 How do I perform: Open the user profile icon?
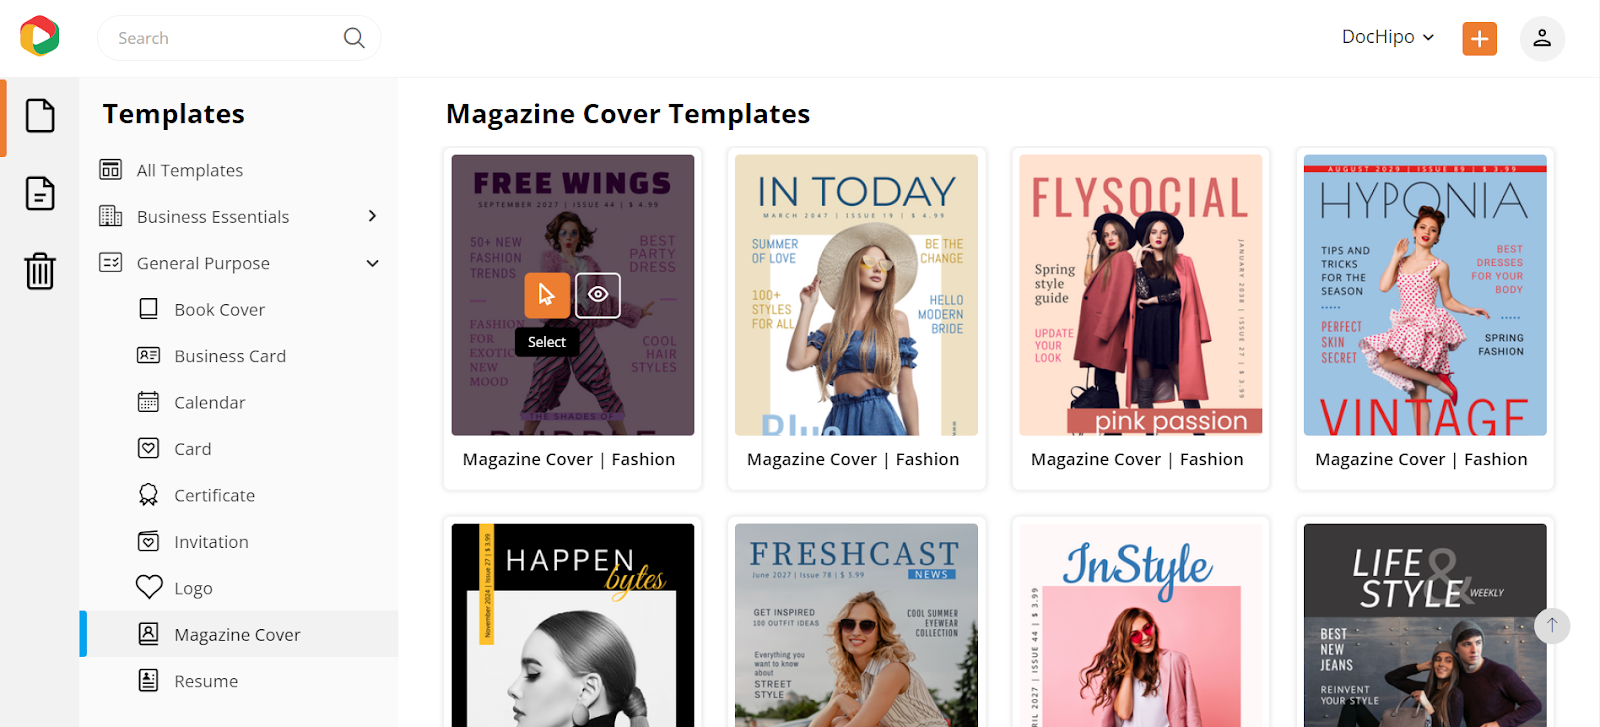pos(1542,38)
